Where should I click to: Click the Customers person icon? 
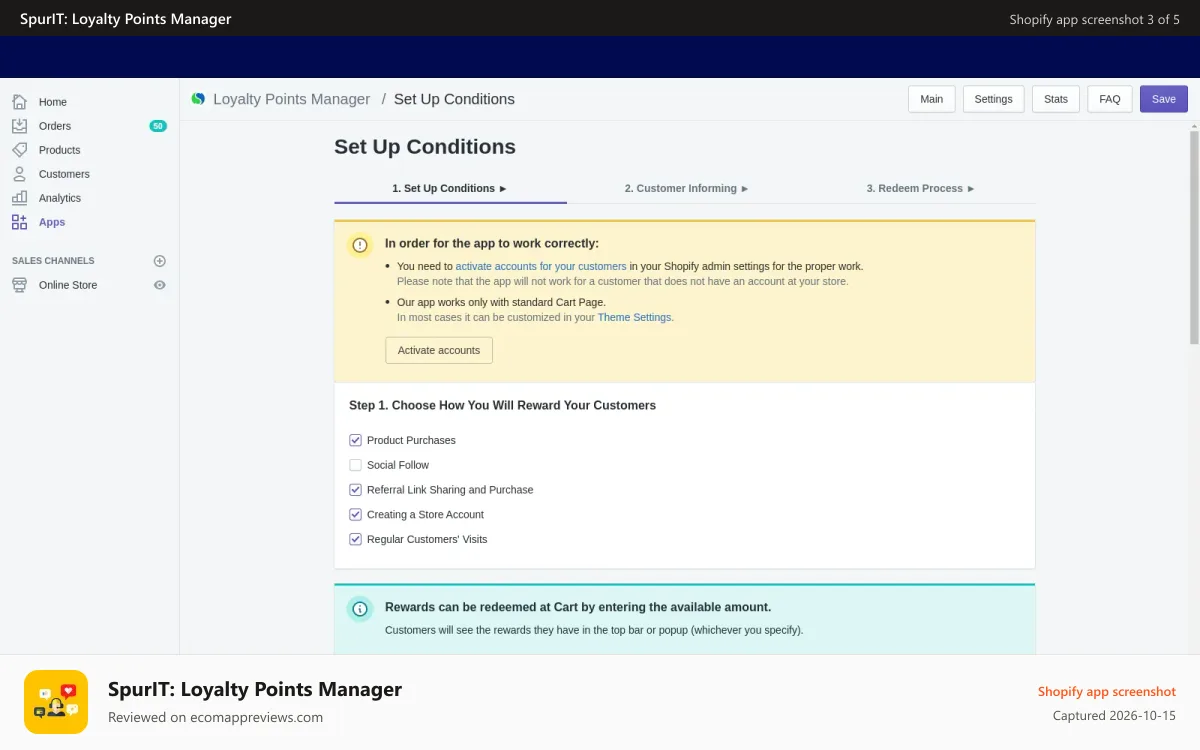[x=20, y=174]
